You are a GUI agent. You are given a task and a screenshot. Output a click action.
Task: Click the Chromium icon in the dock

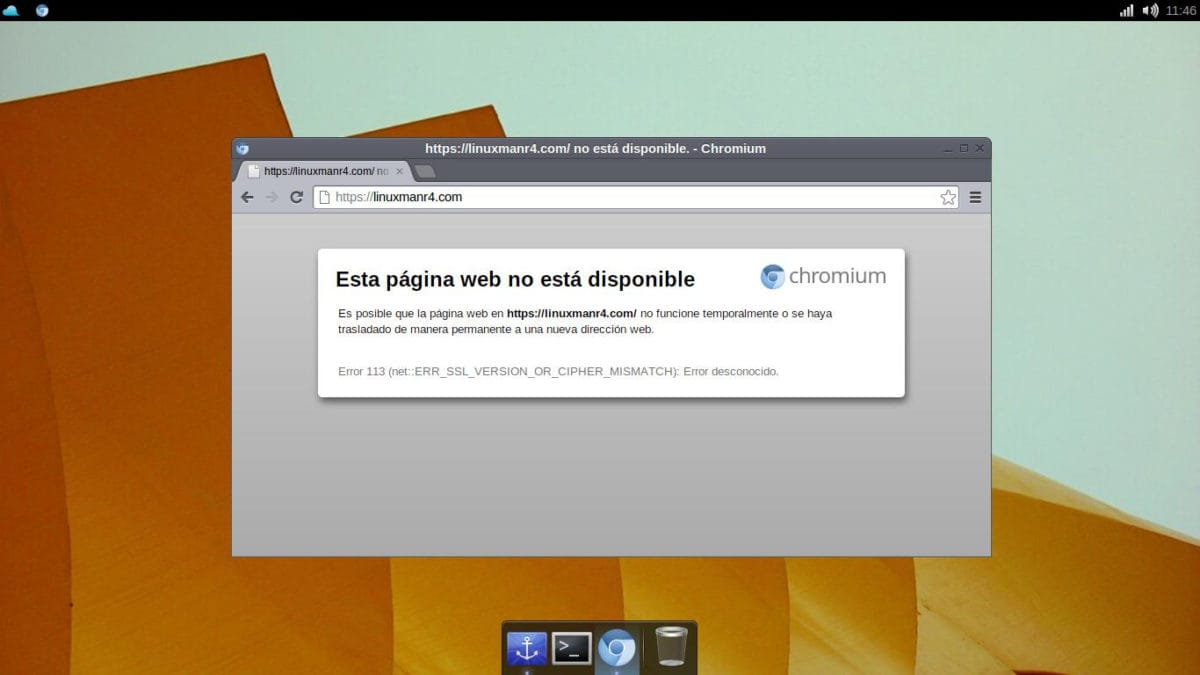click(617, 648)
